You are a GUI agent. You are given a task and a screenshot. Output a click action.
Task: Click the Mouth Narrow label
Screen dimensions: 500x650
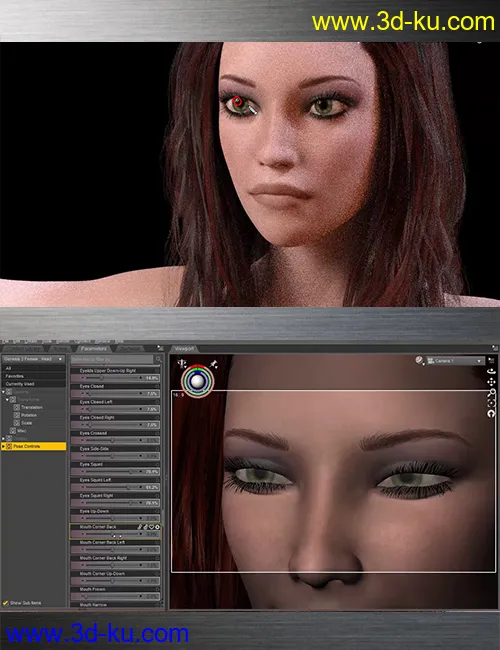[93, 605]
